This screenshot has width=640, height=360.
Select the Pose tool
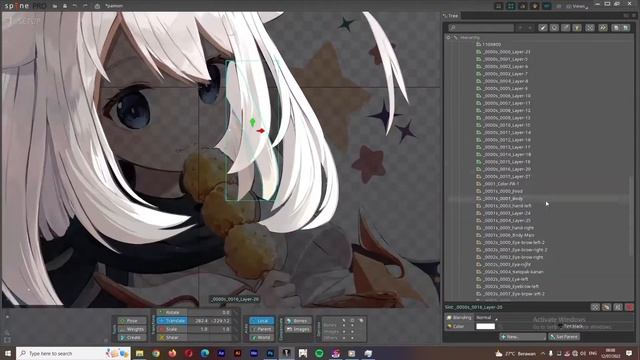pos(131,321)
